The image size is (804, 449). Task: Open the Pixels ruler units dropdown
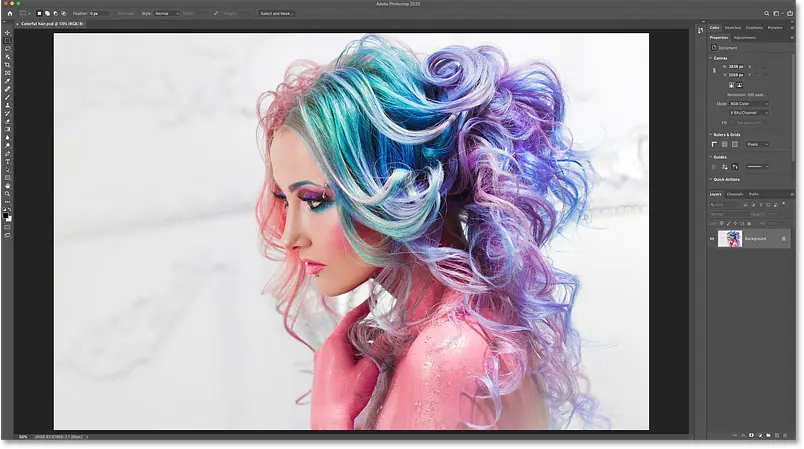757,145
